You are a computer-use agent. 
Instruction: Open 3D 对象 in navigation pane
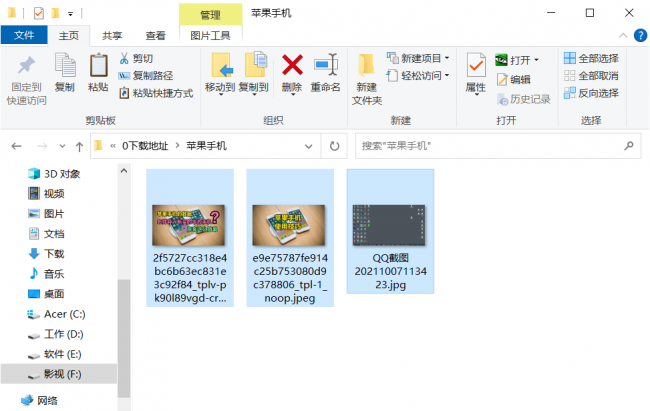54,174
